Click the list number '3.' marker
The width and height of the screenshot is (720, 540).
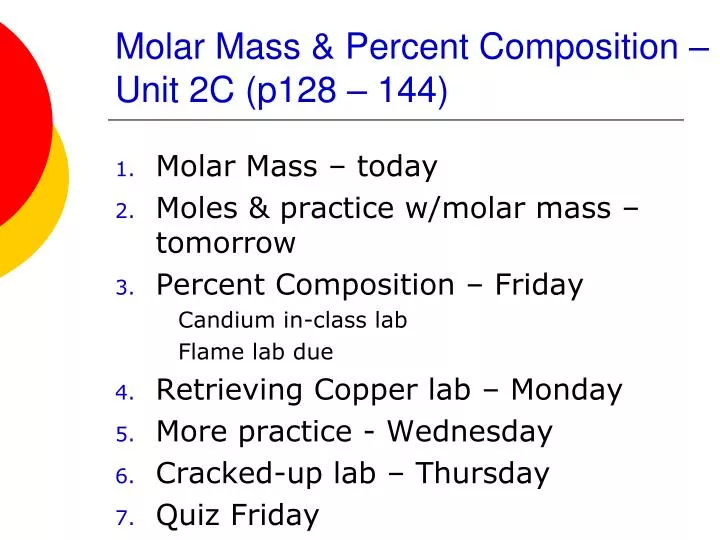tap(125, 288)
